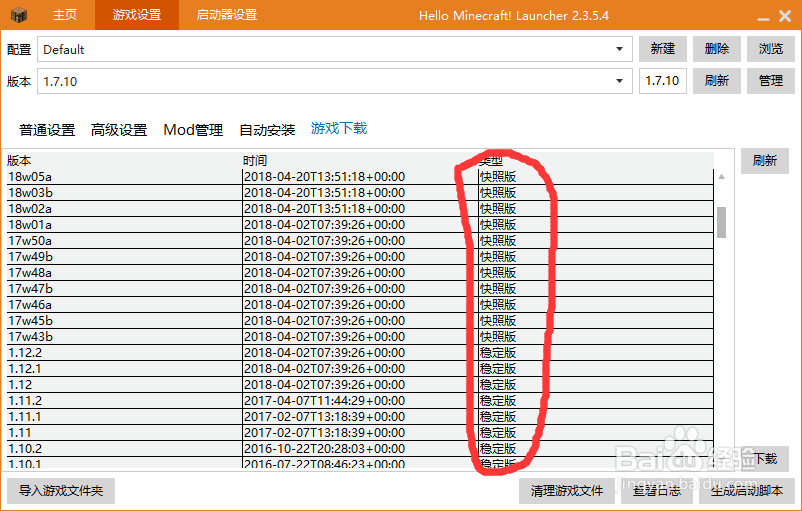The image size is (802, 511).
Task: Open the 高级设置 sub-tab
Action: click(119, 130)
